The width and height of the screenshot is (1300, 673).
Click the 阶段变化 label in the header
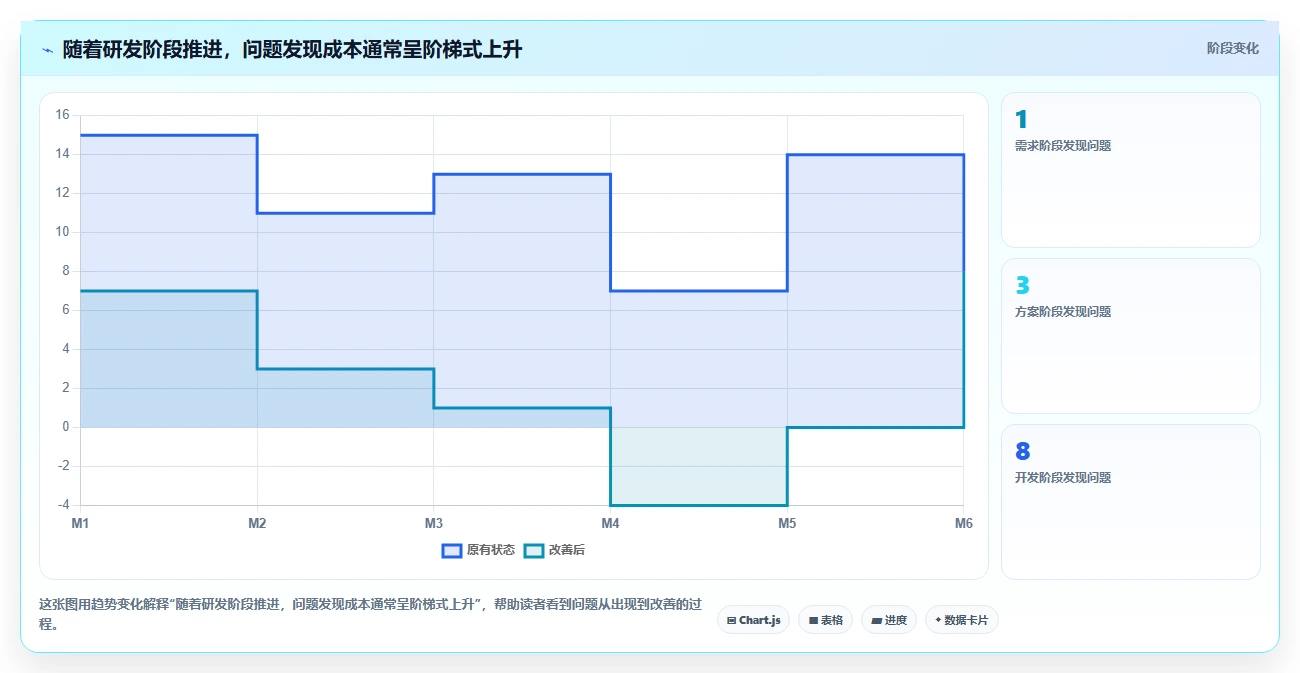[1233, 48]
